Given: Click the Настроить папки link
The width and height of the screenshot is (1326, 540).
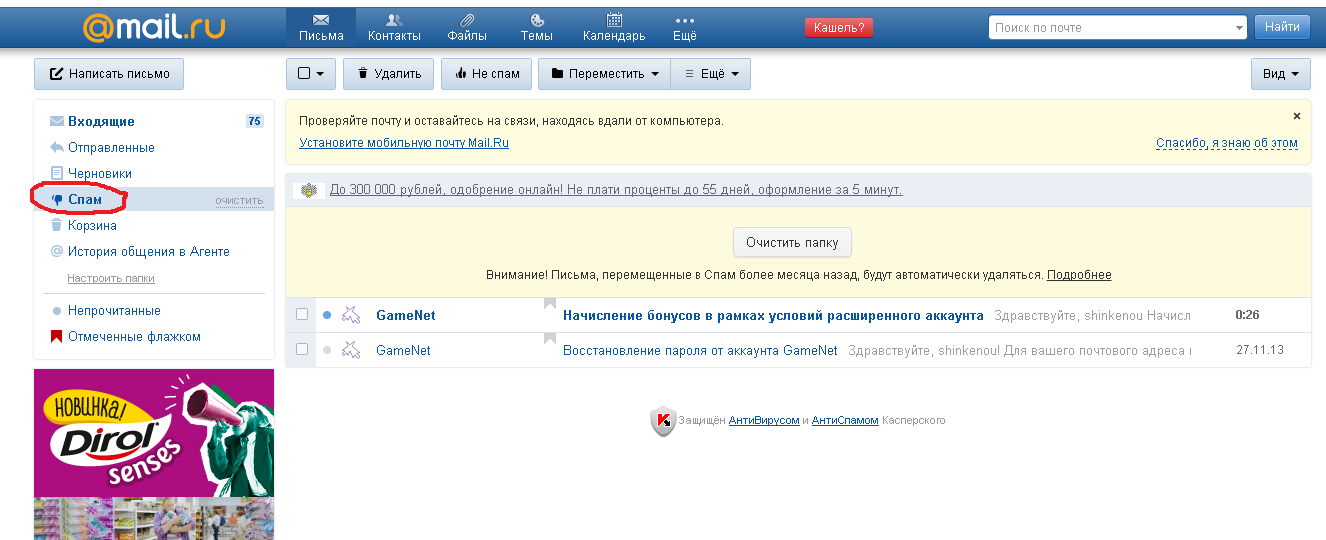Looking at the screenshot, I should click(x=111, y=278).
